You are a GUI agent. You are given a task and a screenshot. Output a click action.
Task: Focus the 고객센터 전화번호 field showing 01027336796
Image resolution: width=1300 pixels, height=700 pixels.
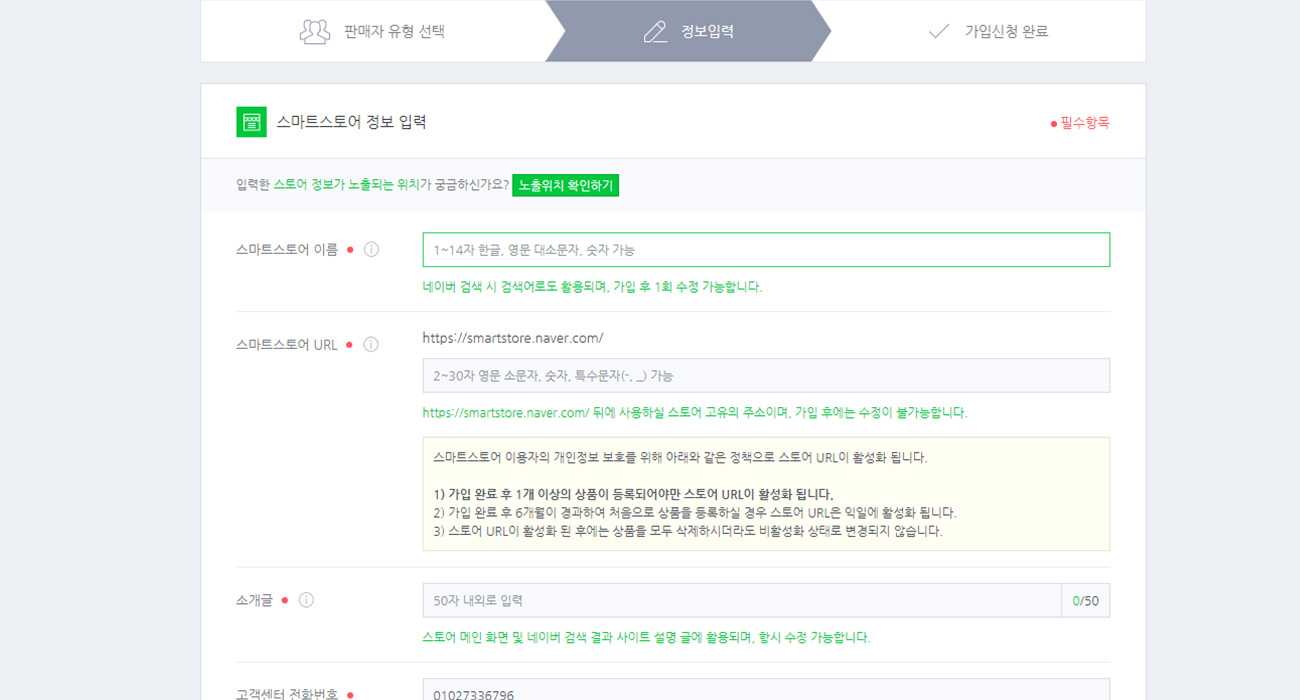click(766, 690)
